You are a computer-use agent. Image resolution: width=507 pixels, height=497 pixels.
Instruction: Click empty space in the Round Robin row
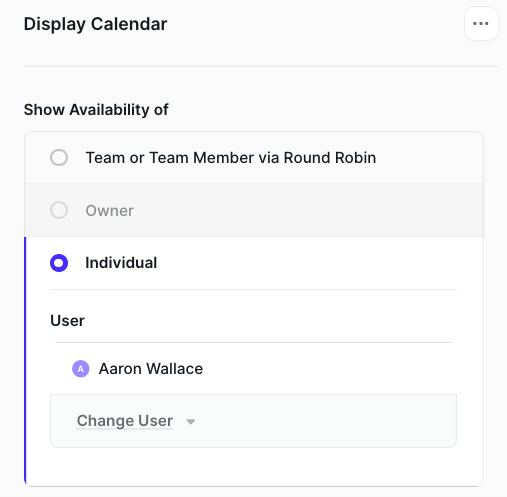[x=430, y=157]
